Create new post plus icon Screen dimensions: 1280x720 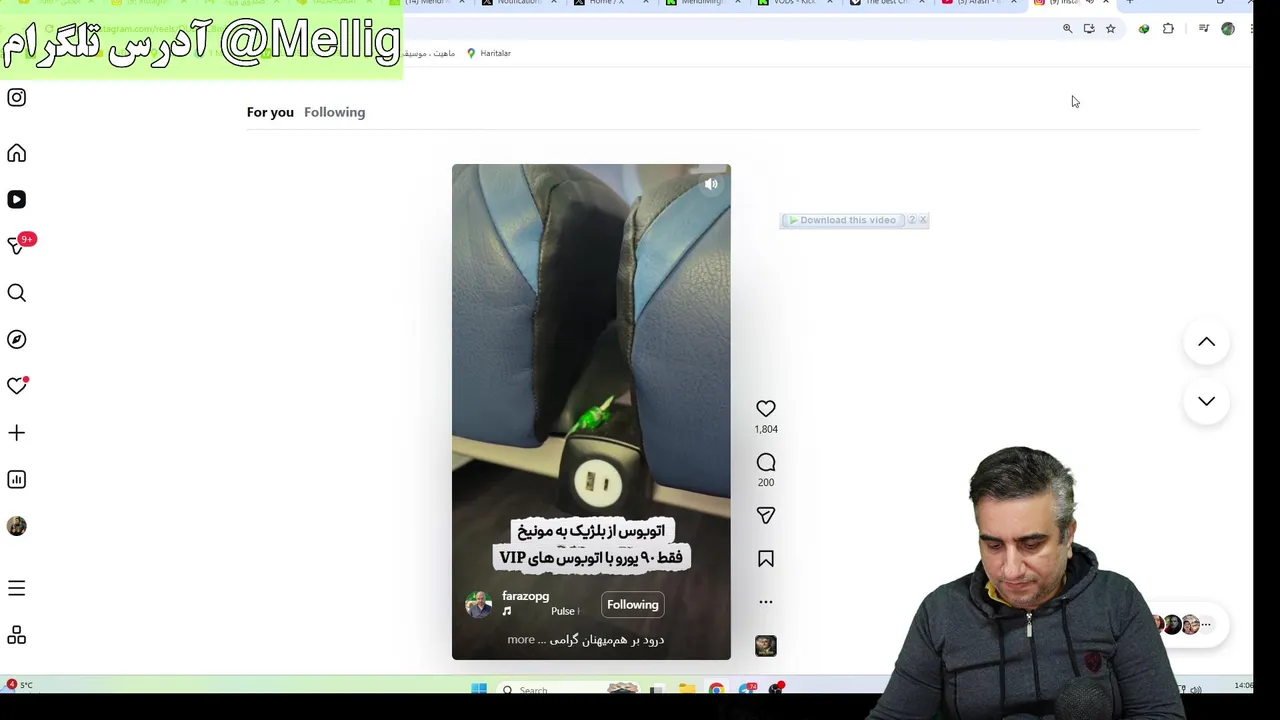[x=17, y=432]
